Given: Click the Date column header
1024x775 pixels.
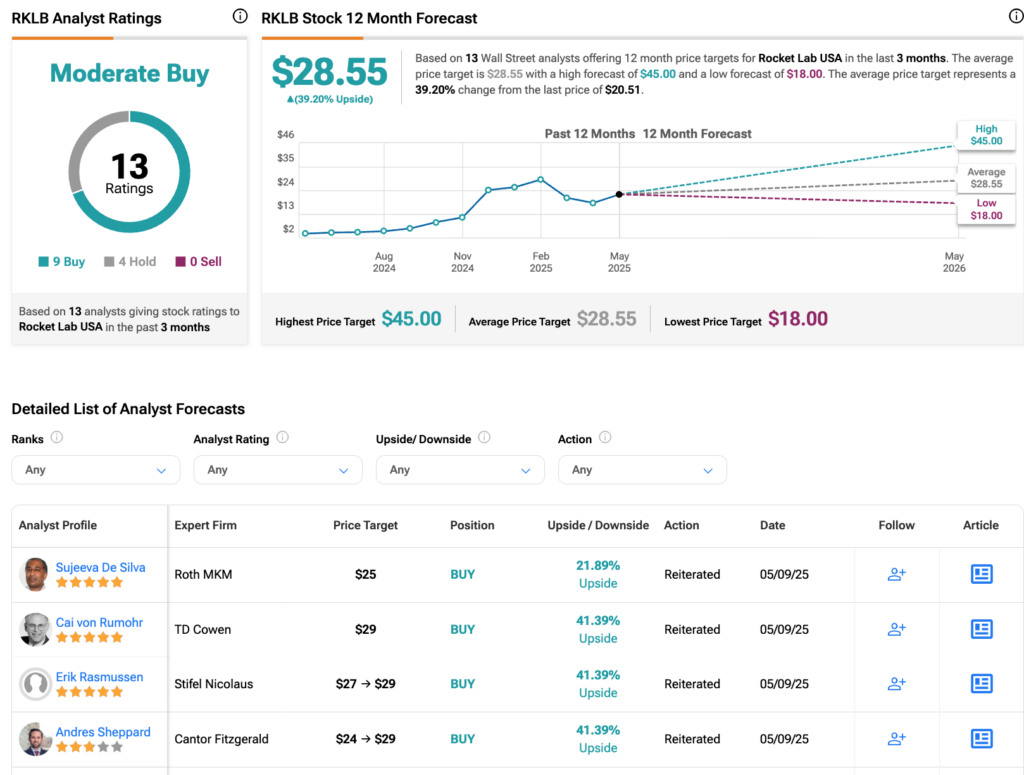Looking at the screenshot, I should [x=773, y=525].
